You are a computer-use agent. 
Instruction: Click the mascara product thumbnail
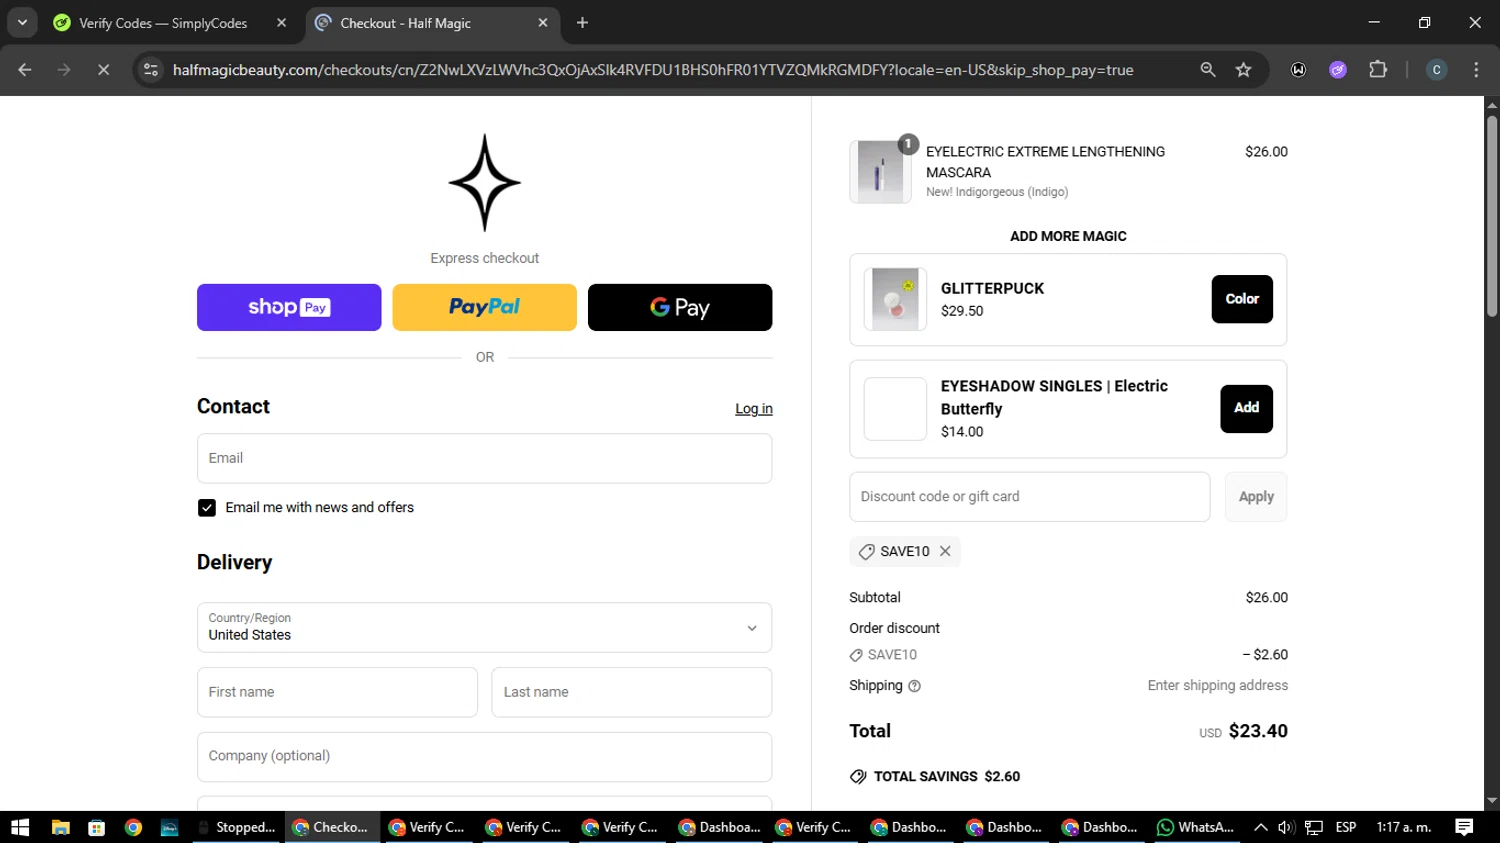(881, 172)
